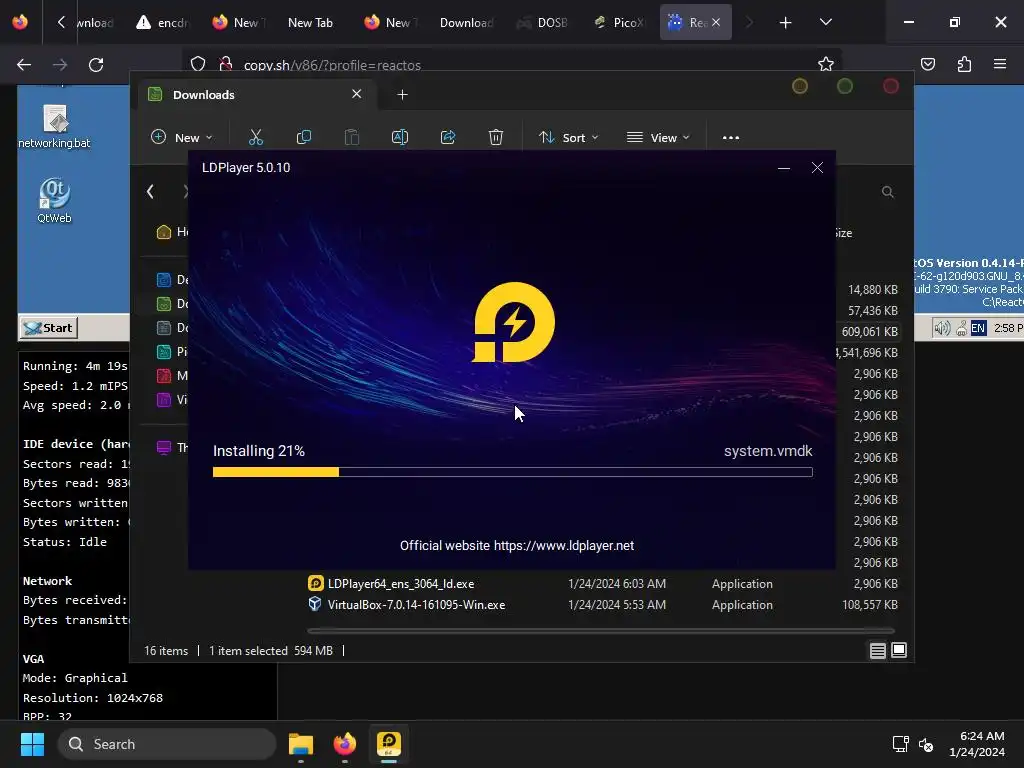Bookmark this page with star icon
The width and height of the screenshot is (1024, 768).
[825, 64]
